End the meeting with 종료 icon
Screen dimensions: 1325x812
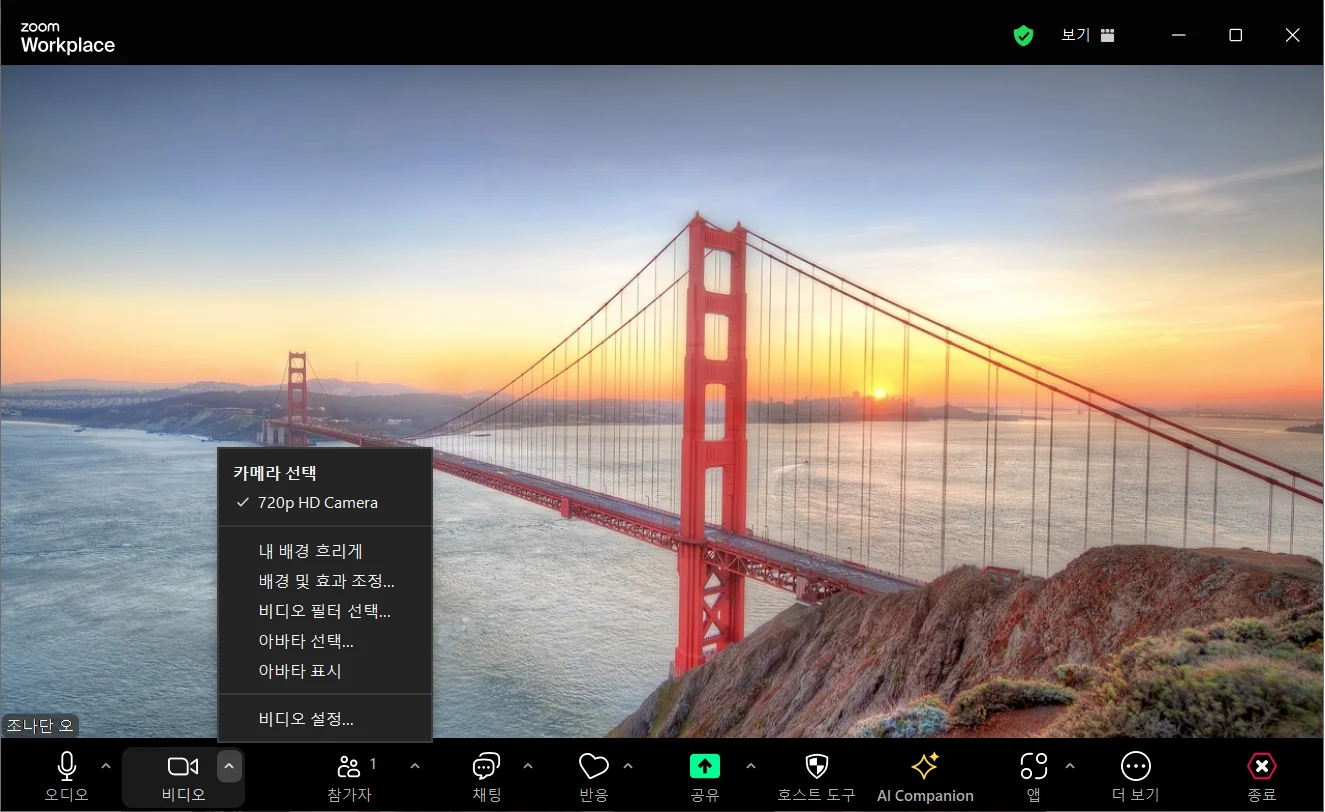point(1262,767)
